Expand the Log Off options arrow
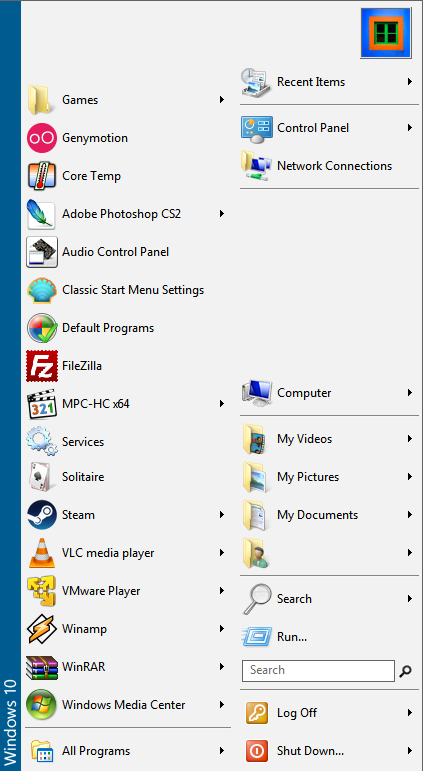 pos(410,713)
